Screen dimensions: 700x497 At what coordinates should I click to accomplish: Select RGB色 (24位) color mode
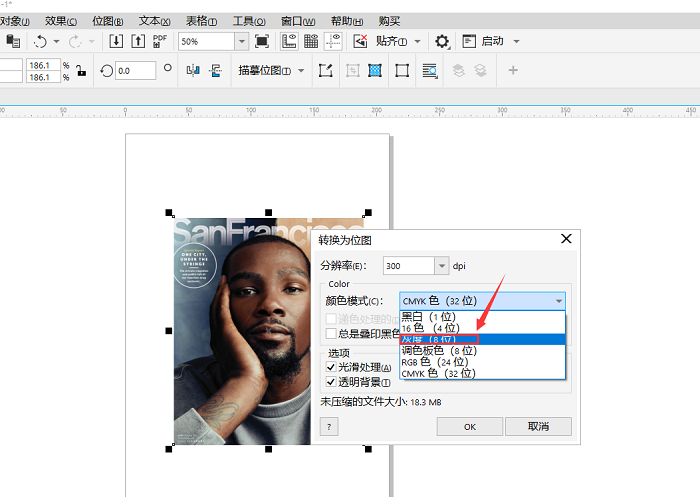tap(482, 362)
